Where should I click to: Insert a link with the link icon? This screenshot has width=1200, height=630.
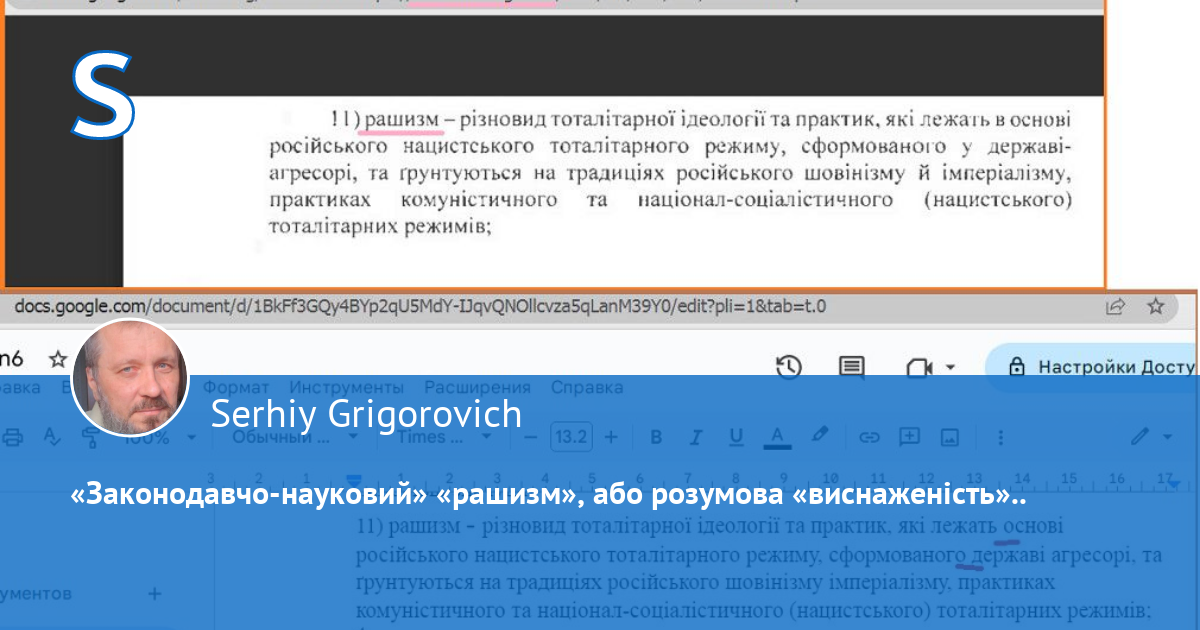[869, 437]
